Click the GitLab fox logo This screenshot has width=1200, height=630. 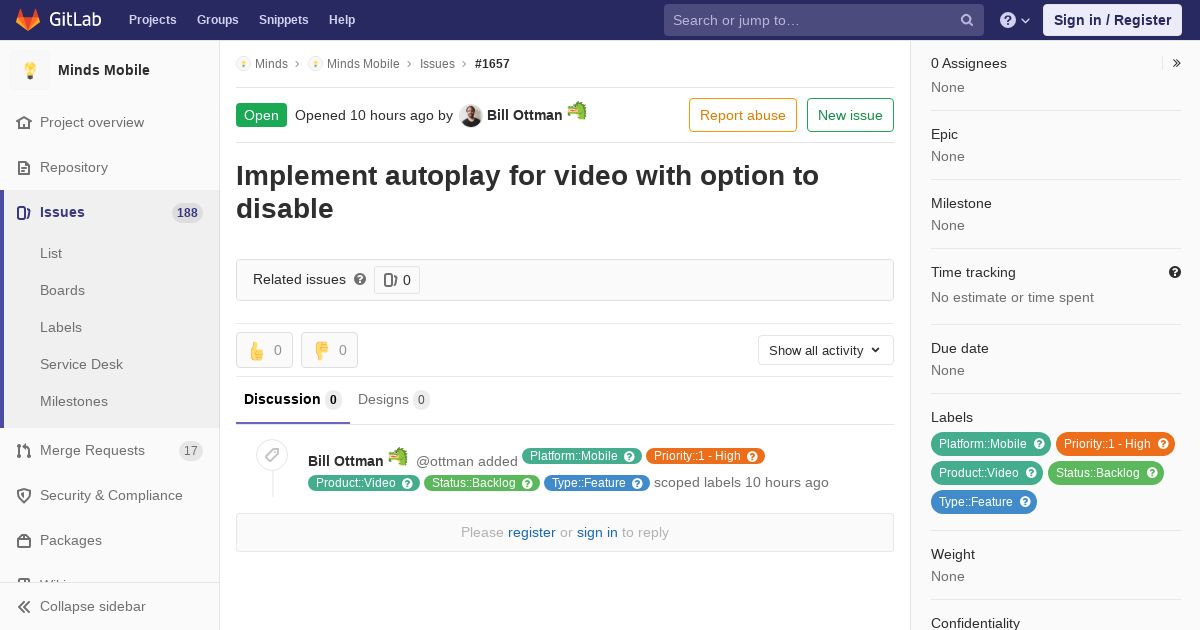click(x=28, y=19)
